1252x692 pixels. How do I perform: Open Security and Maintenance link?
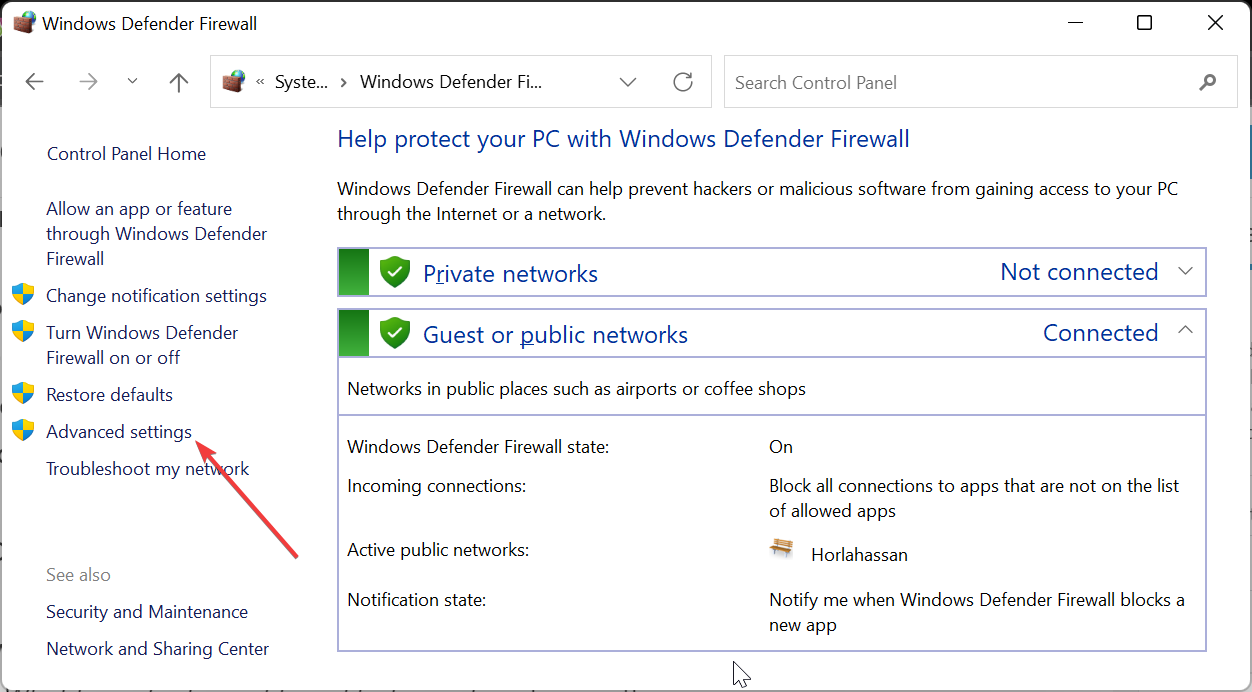(x=147, y=612)
